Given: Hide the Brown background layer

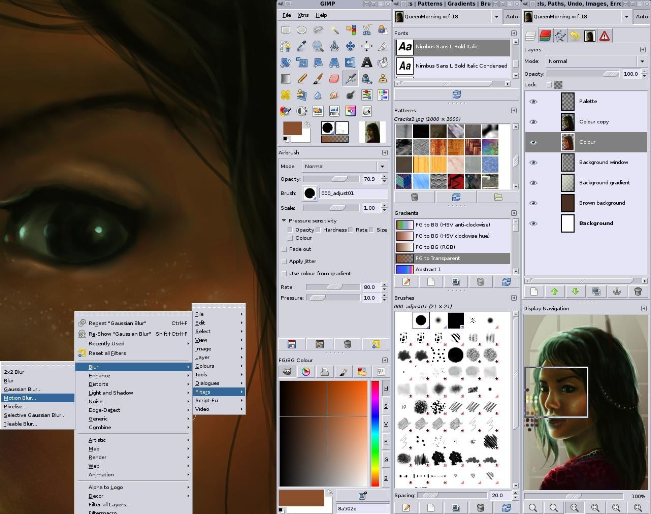Looking at the screenshot, I should [x=534, y=203].
